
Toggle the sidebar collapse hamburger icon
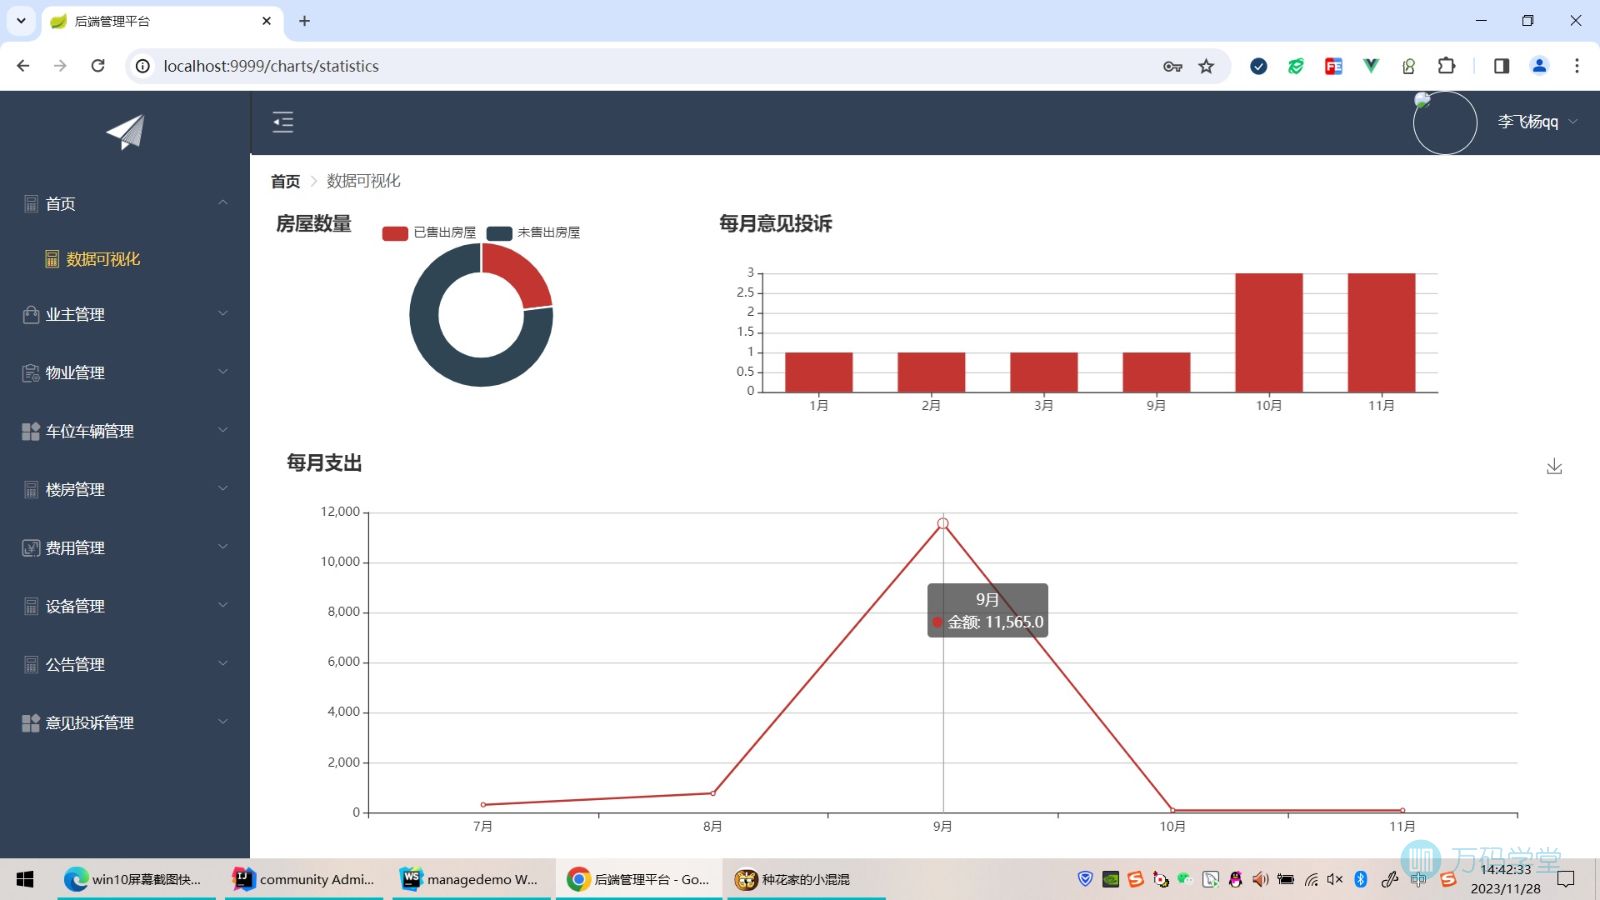tap(283, 122)
